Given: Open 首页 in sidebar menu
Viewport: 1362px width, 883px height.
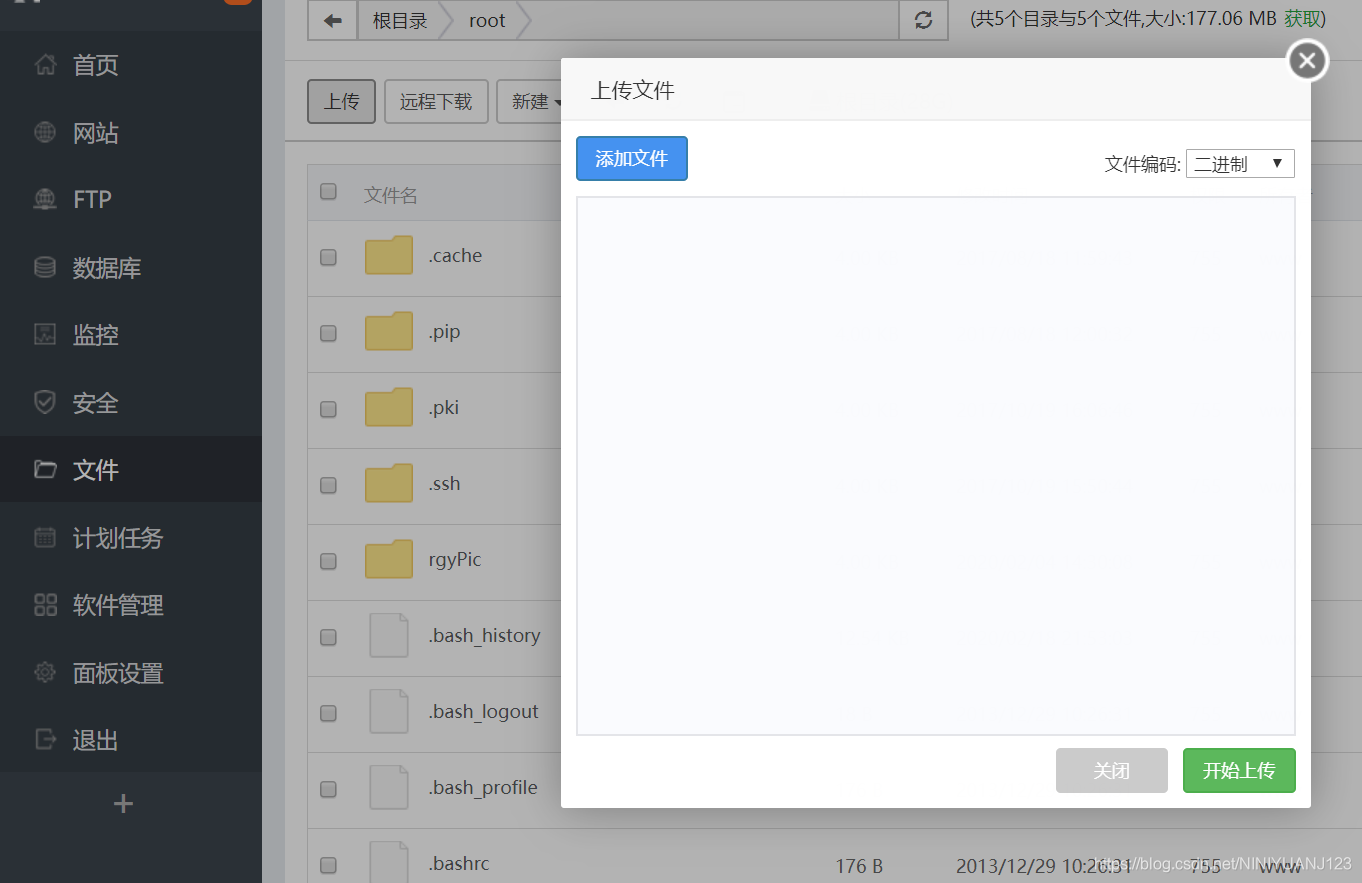Looking at the screenshot, I should pyautogui.click(x=96, y=65).
